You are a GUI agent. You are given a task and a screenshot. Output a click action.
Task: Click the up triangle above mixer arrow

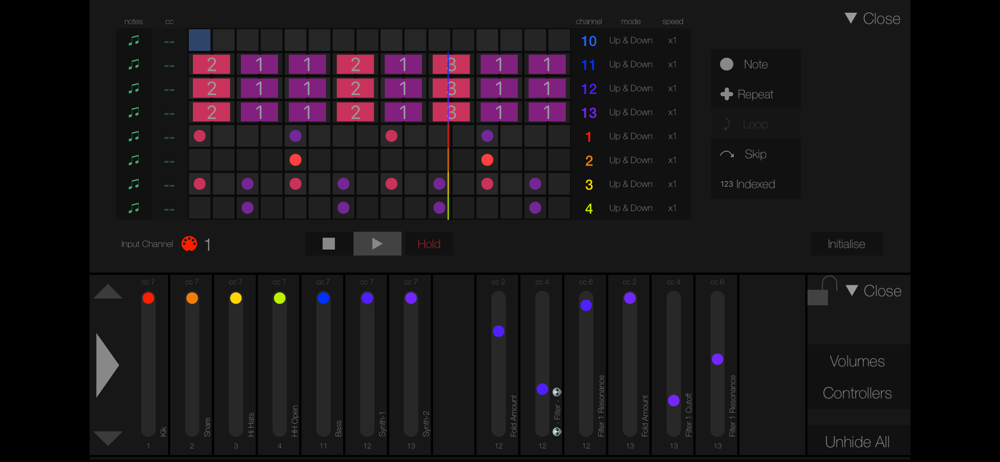point(108,292)
